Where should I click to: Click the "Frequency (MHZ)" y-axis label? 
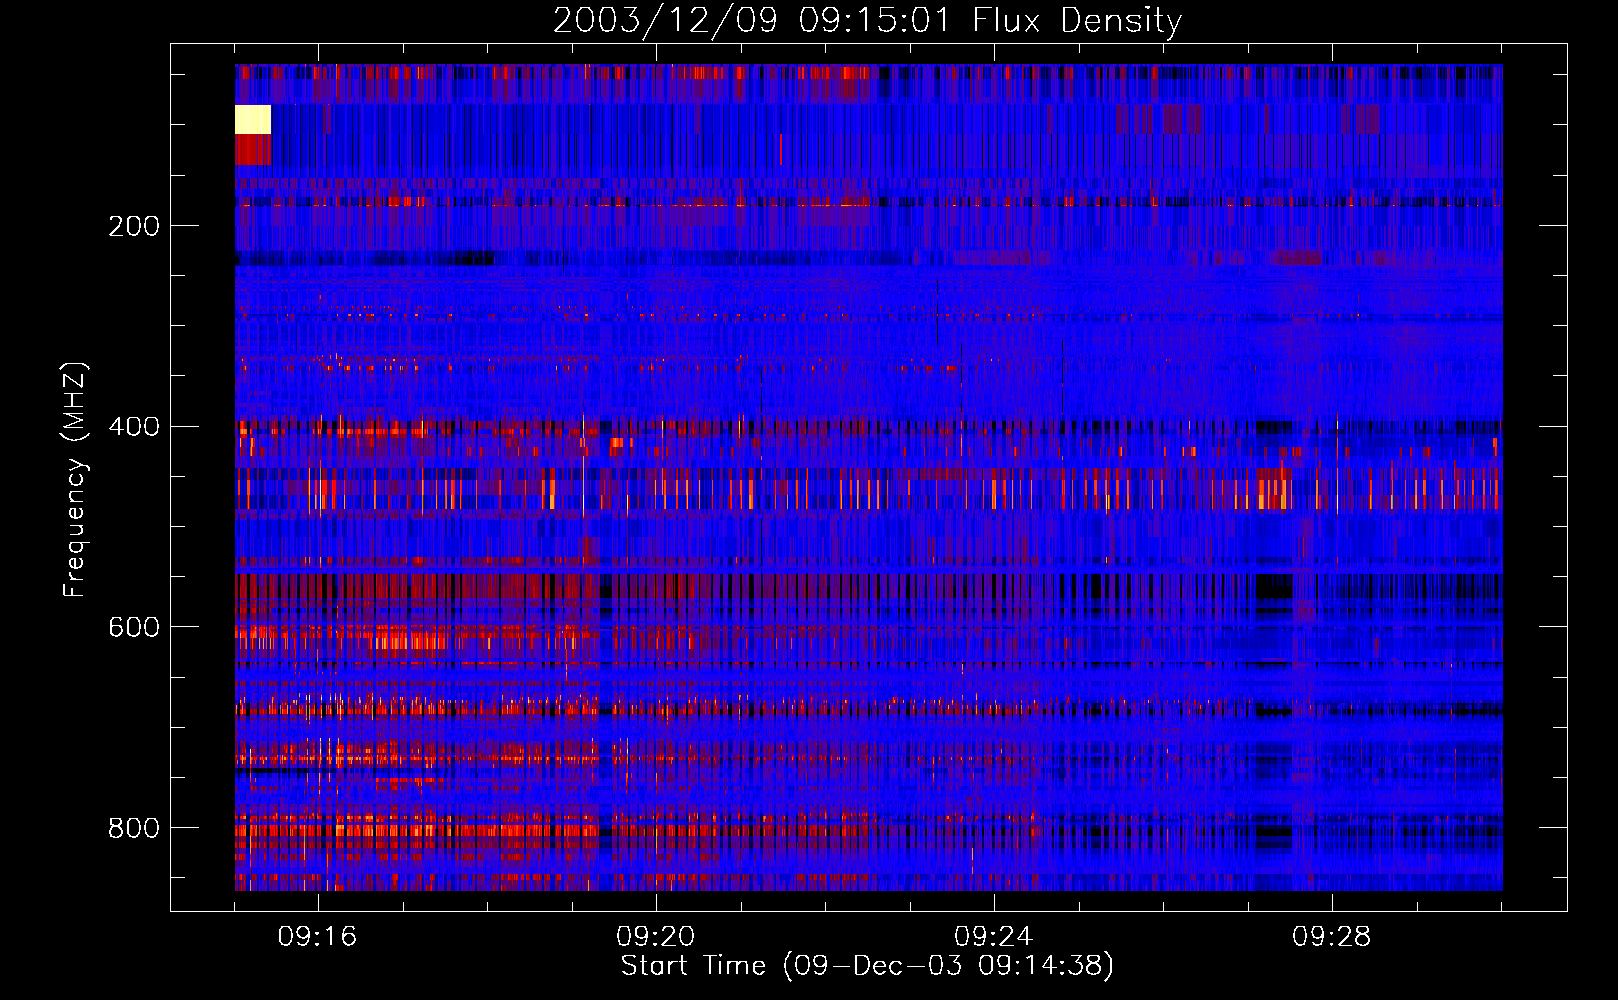pos(75,479)
